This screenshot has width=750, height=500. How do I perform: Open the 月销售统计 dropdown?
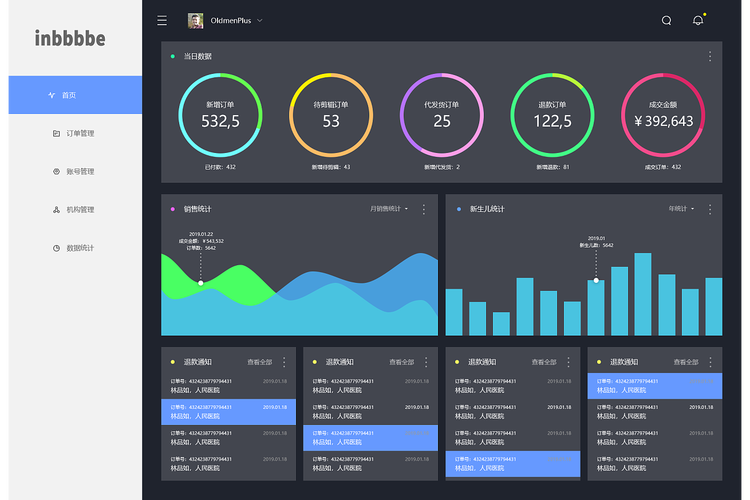(389, 209)
